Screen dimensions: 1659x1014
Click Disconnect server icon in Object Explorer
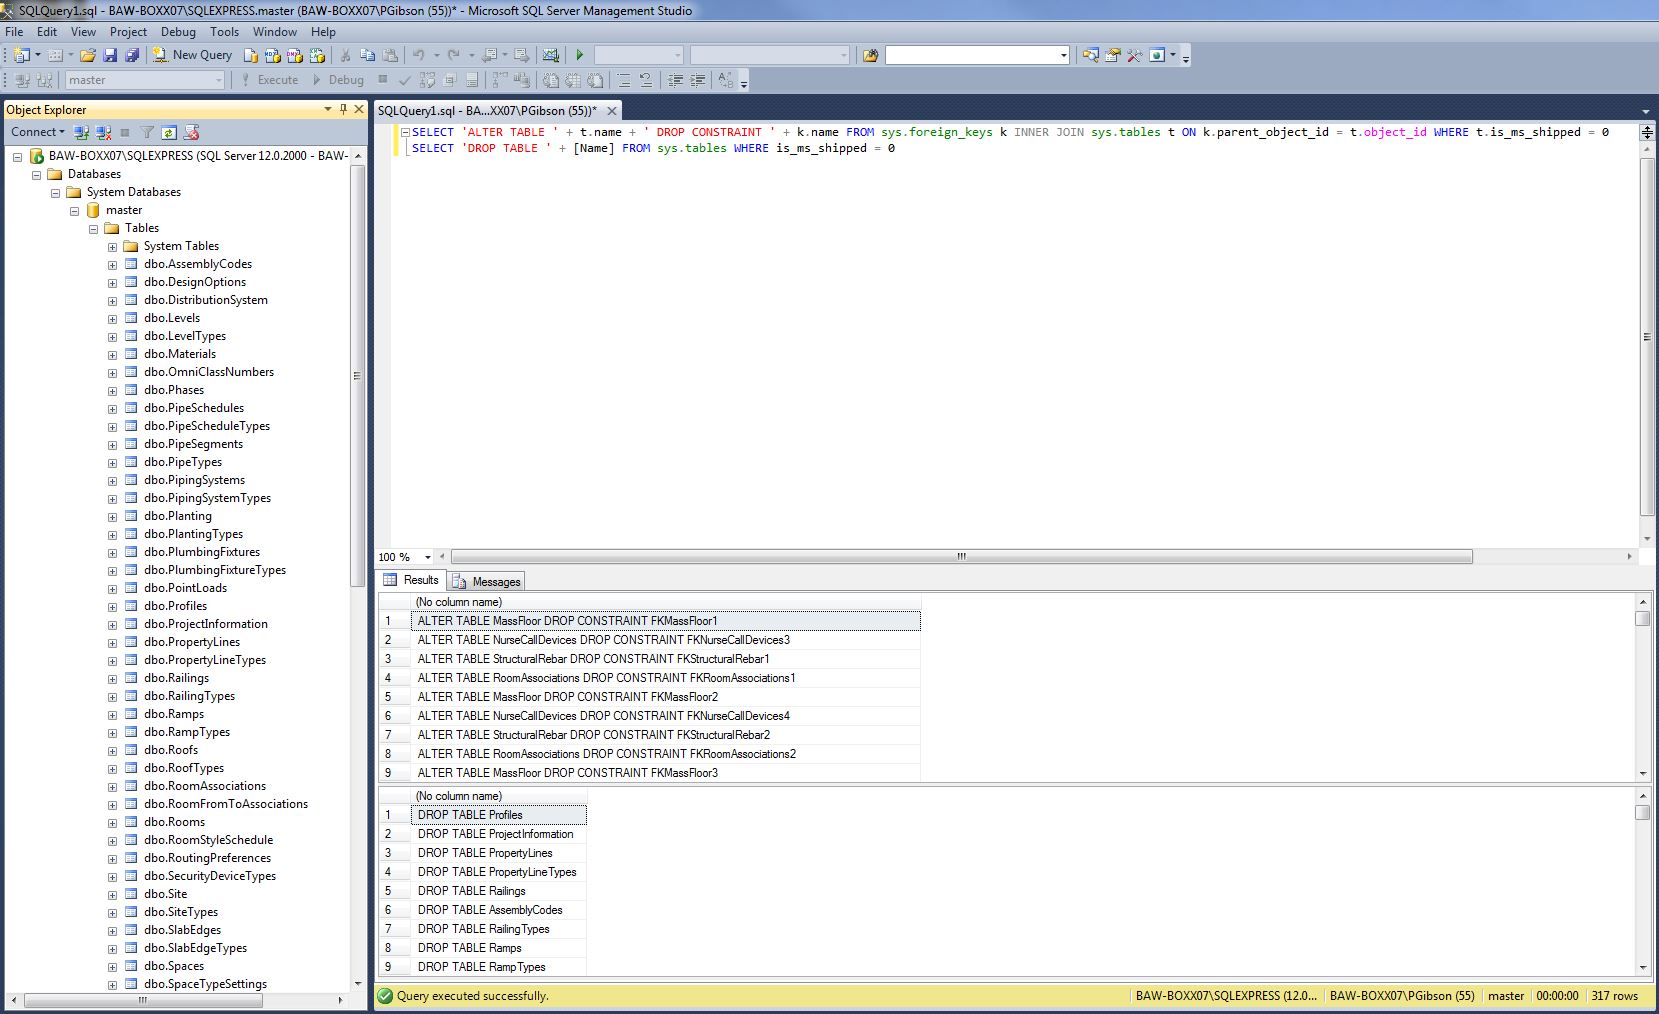103,132
